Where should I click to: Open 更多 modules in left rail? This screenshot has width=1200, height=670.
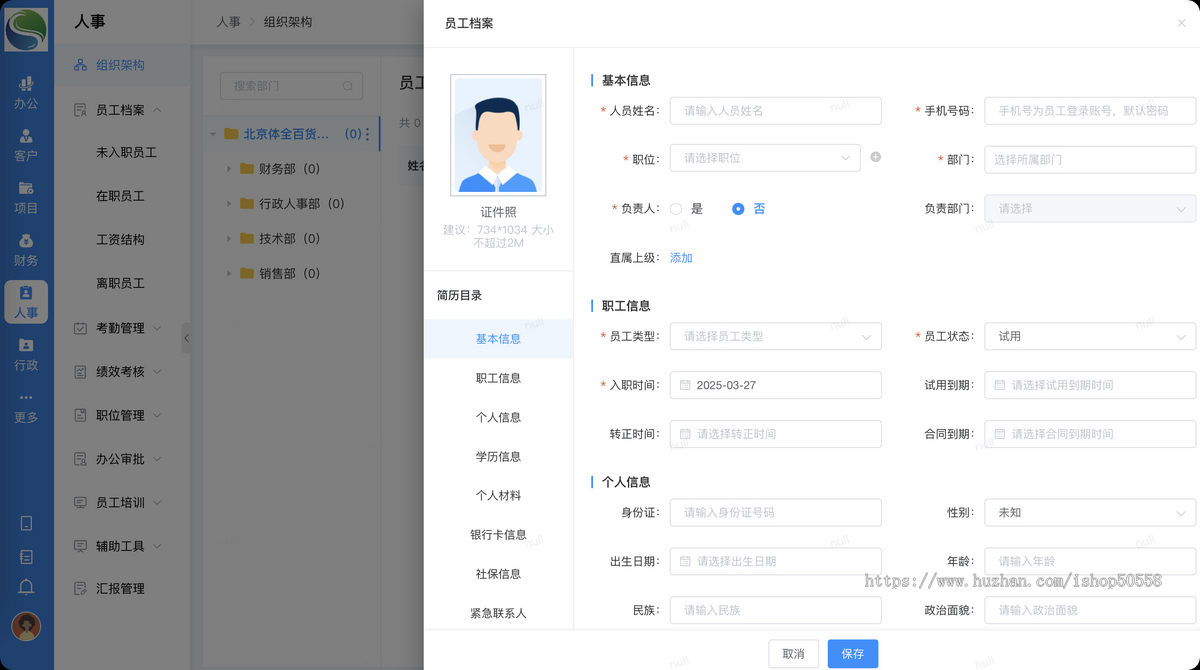click(x=26, y=407)
